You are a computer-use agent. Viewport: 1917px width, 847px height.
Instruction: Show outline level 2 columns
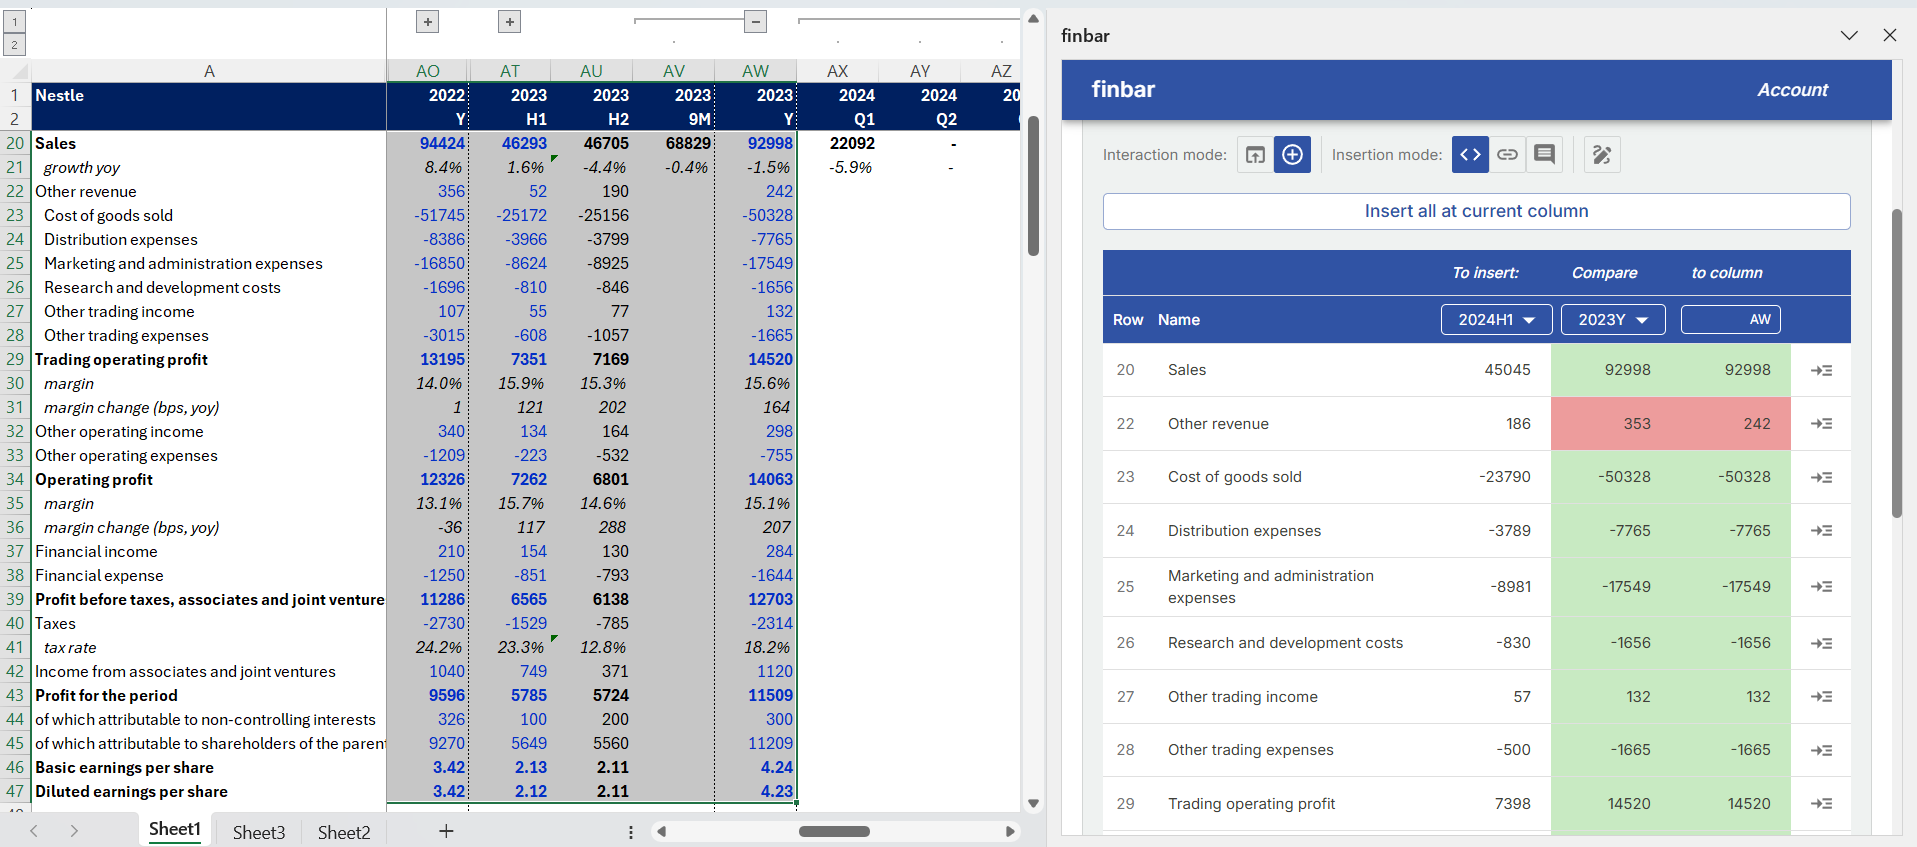[14, 45]
